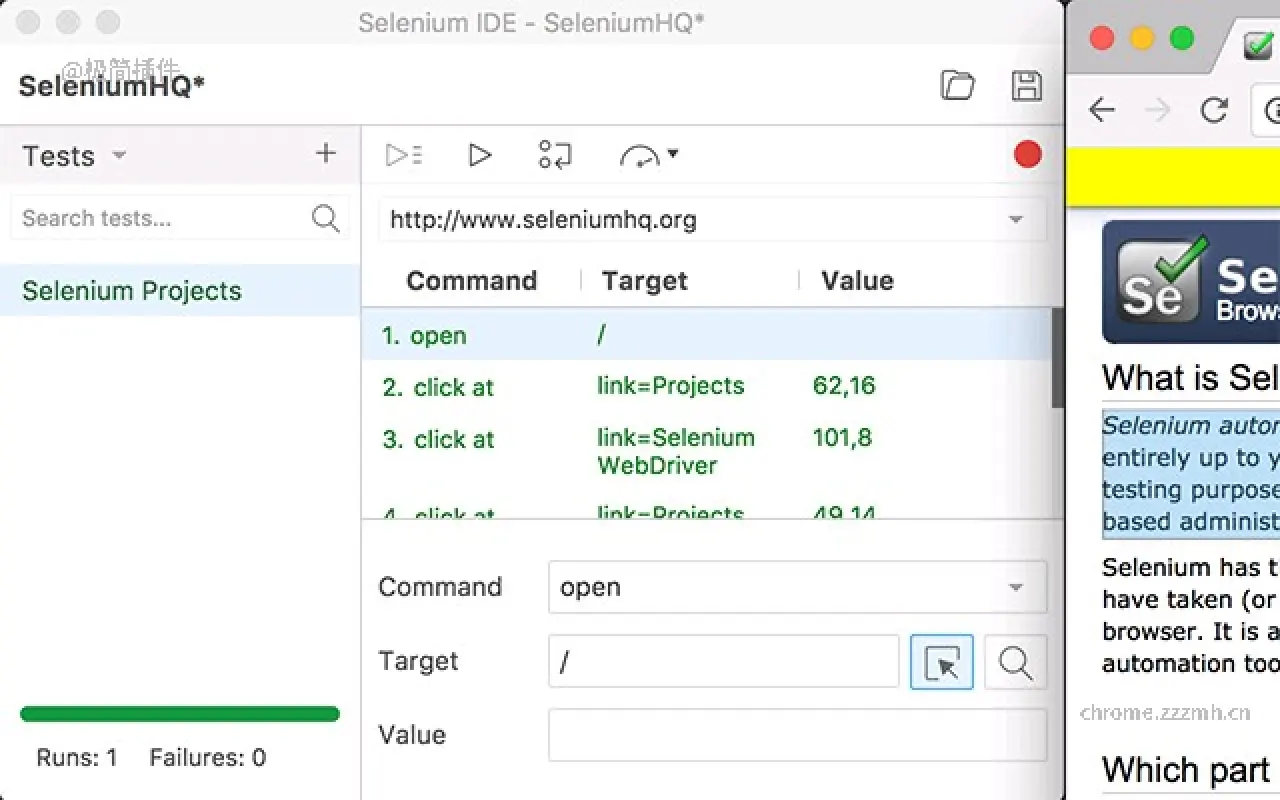Select the Selenium Projects test

pyautogui.click(x=131, y=290)
